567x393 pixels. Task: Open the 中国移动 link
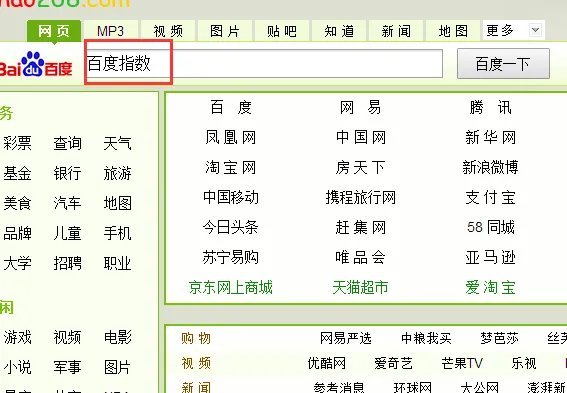[x=231, y=197]
